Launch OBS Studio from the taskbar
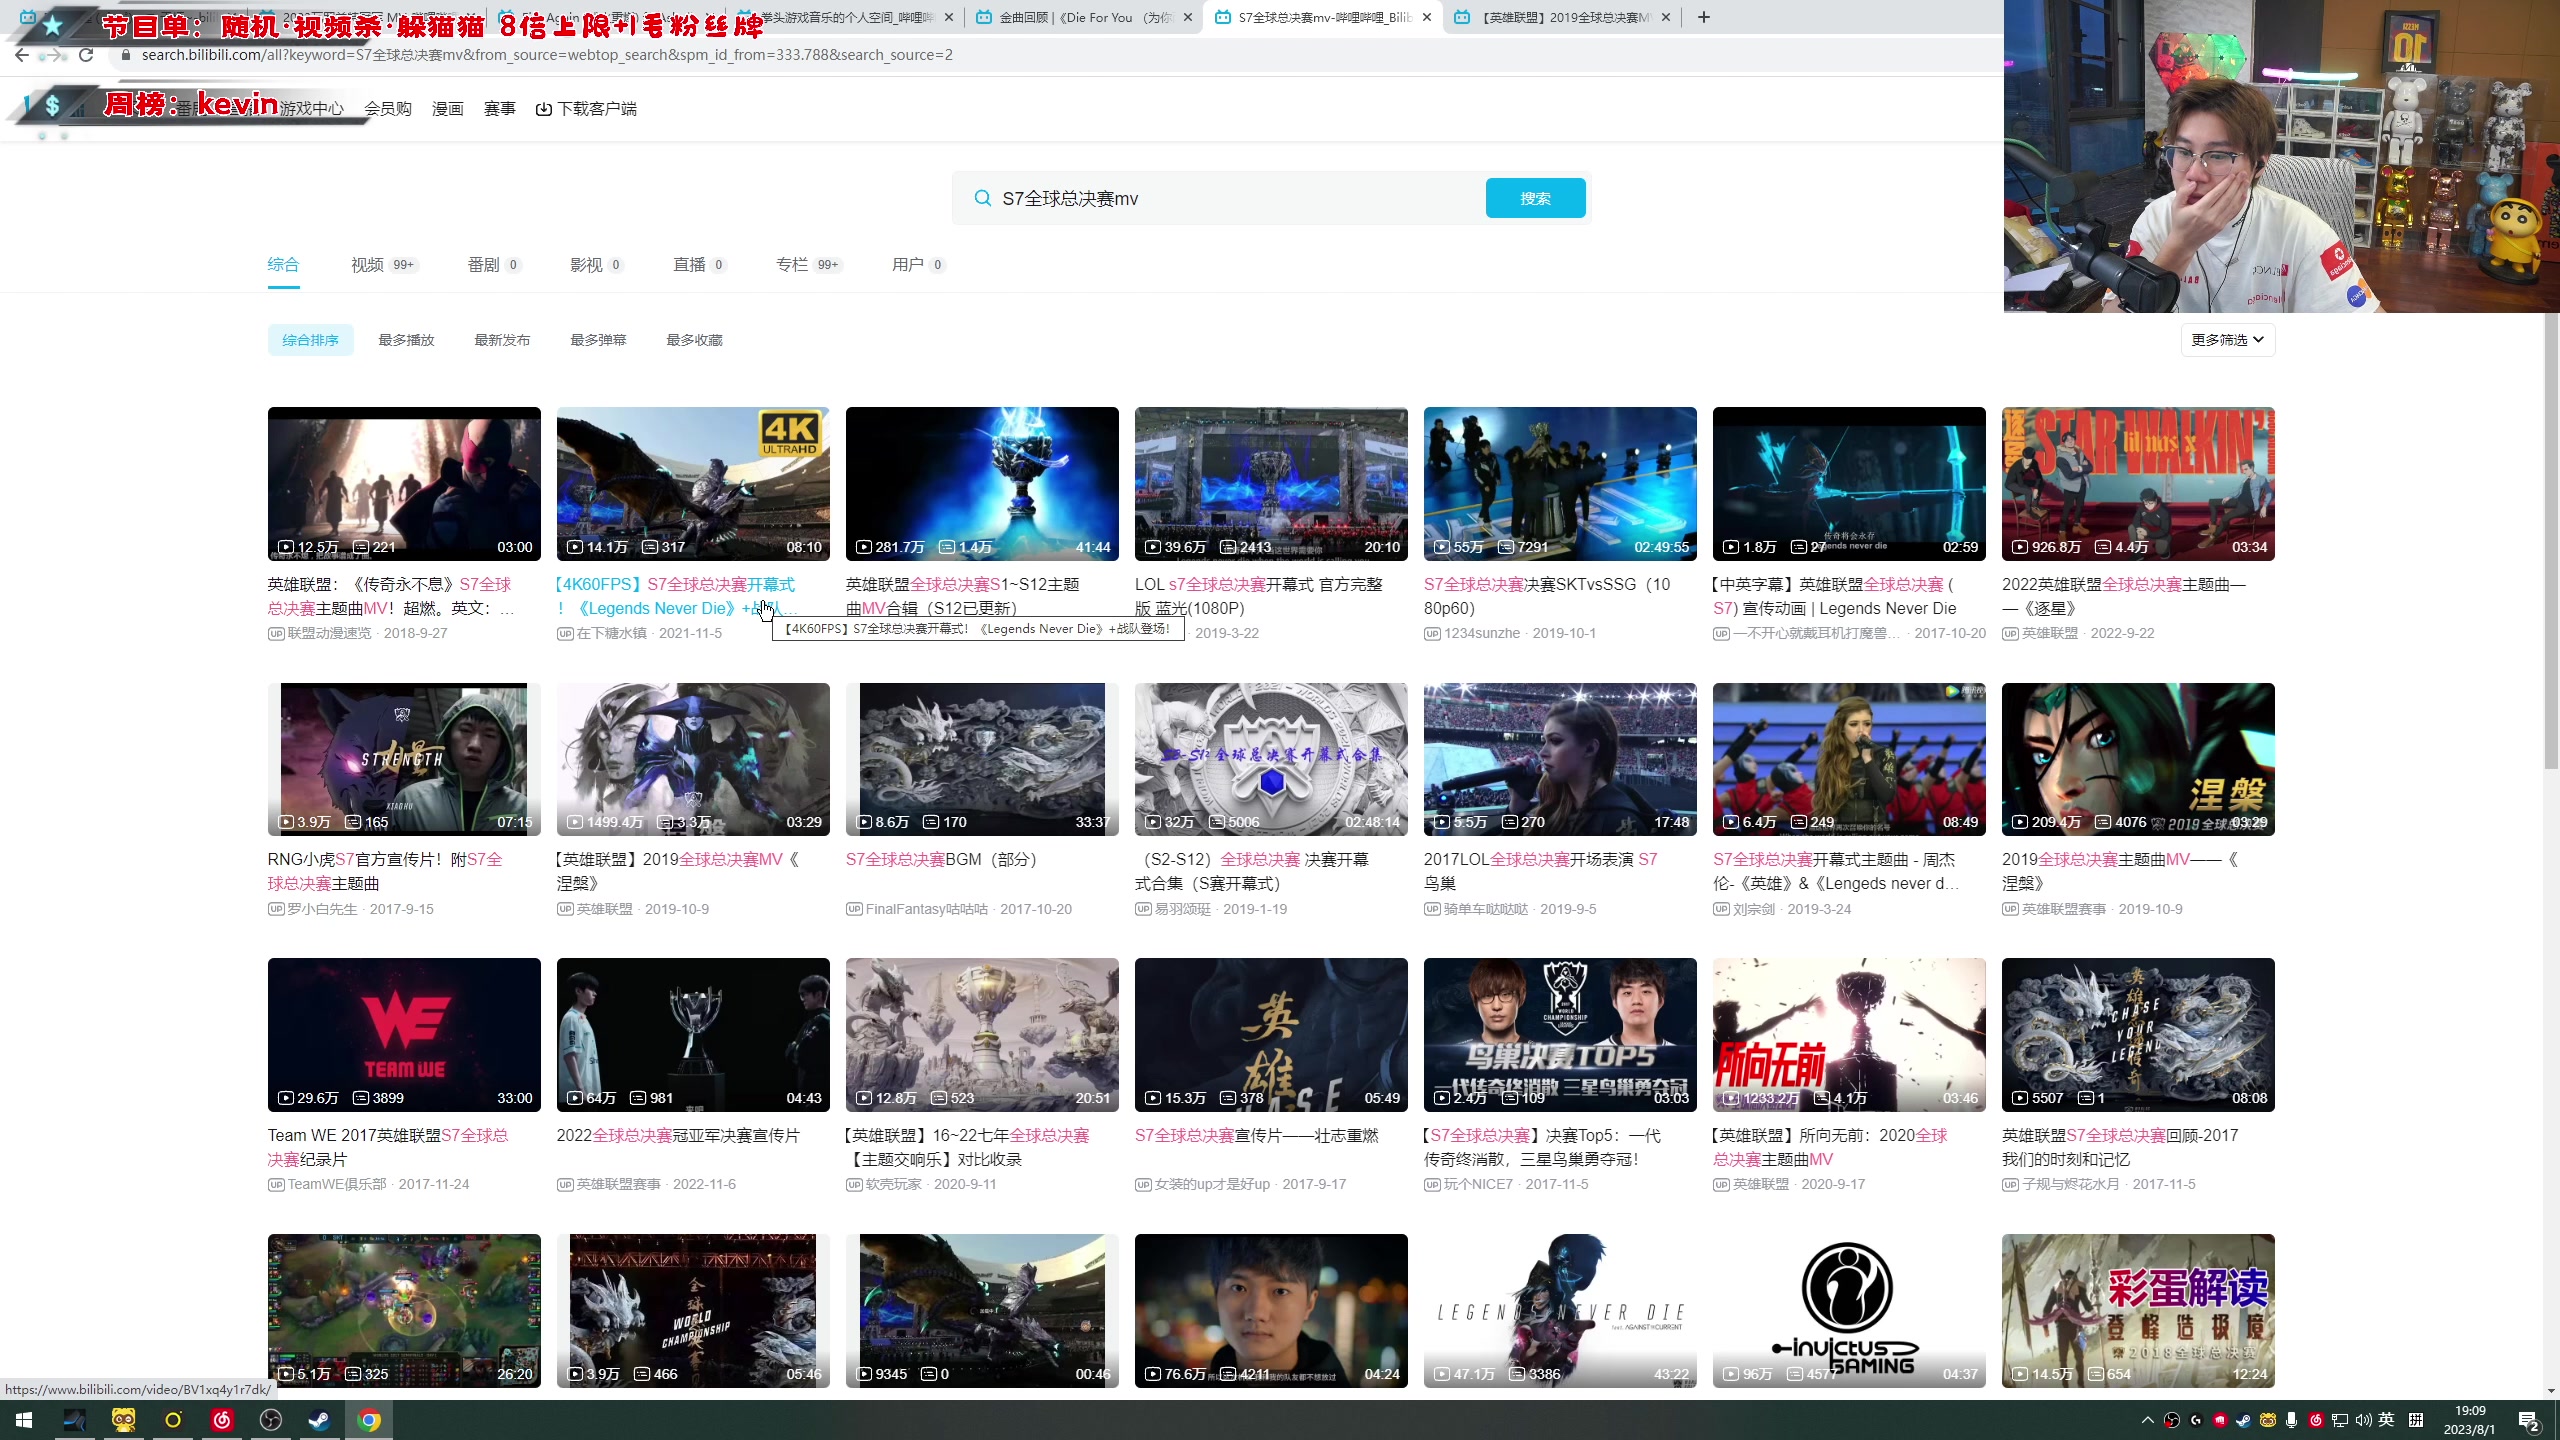 coord(270,1419)
